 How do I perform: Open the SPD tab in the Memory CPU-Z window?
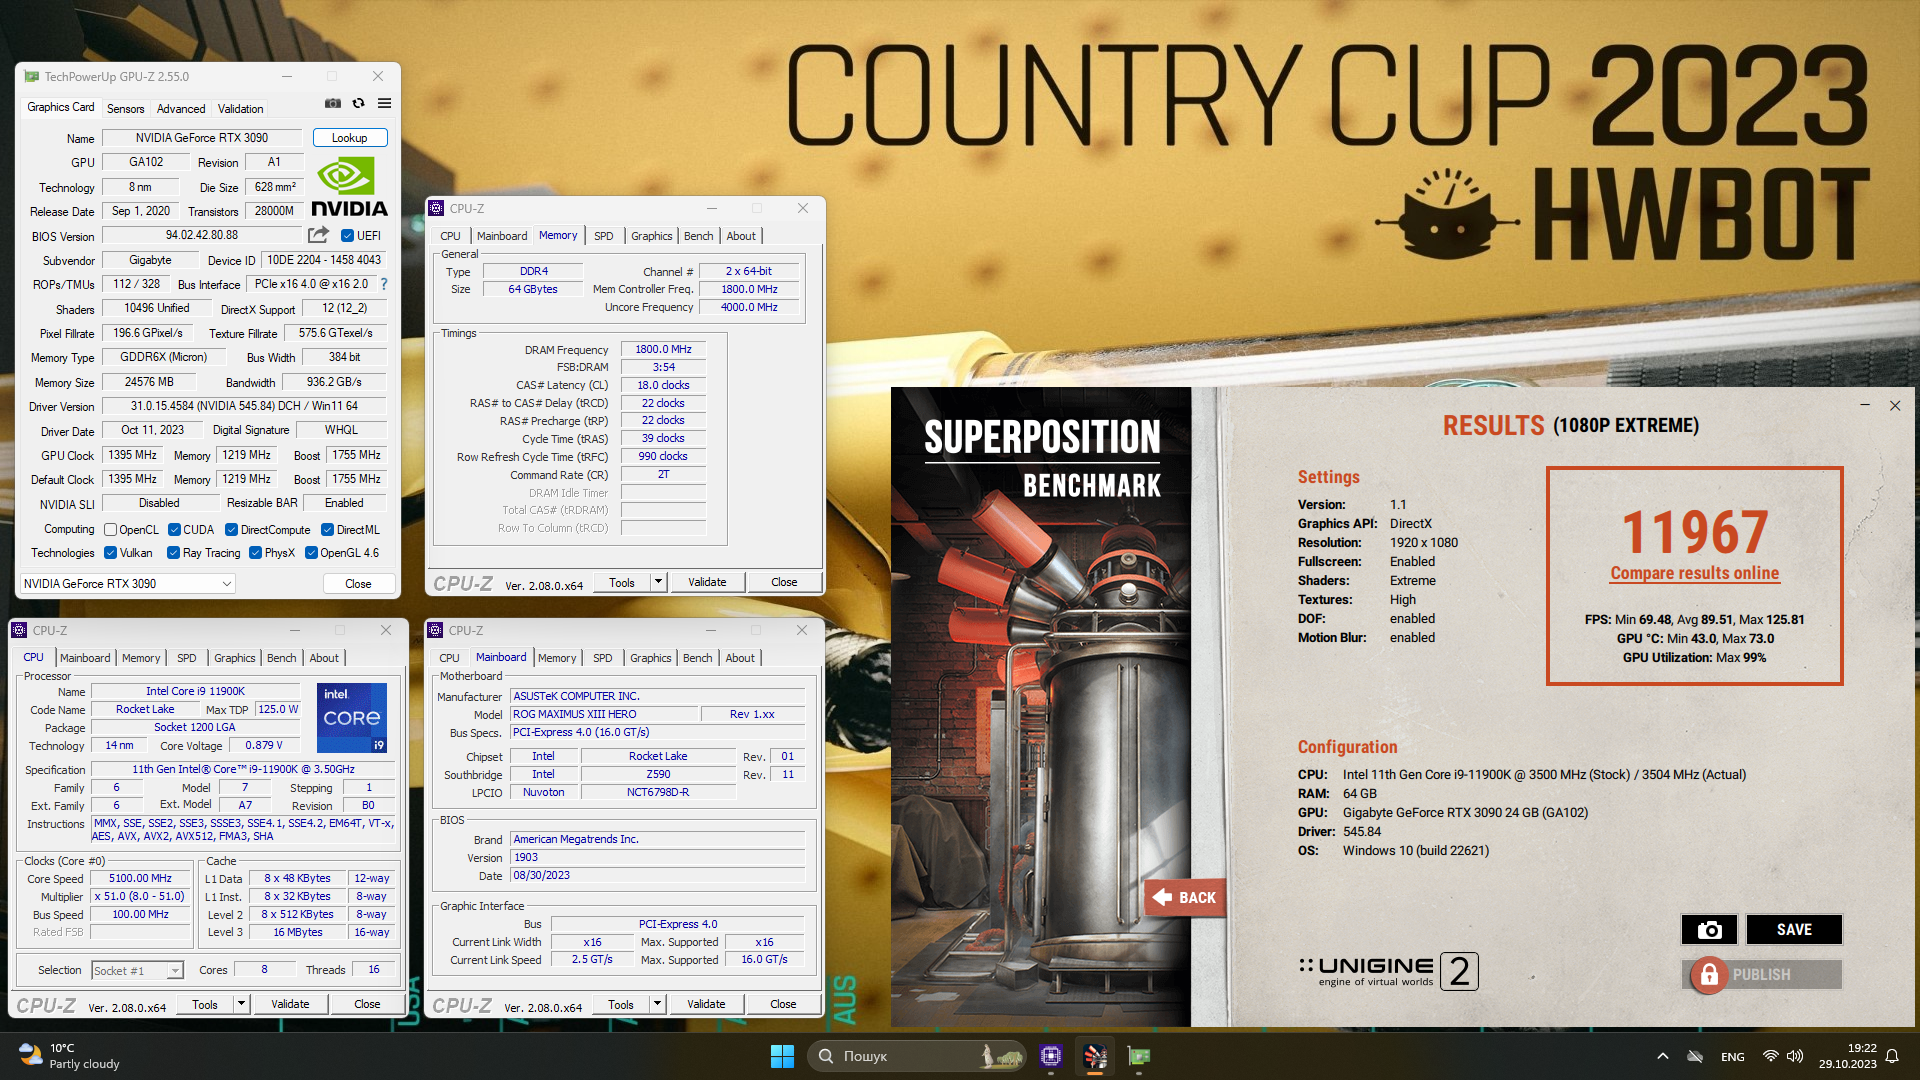[603, 236]
